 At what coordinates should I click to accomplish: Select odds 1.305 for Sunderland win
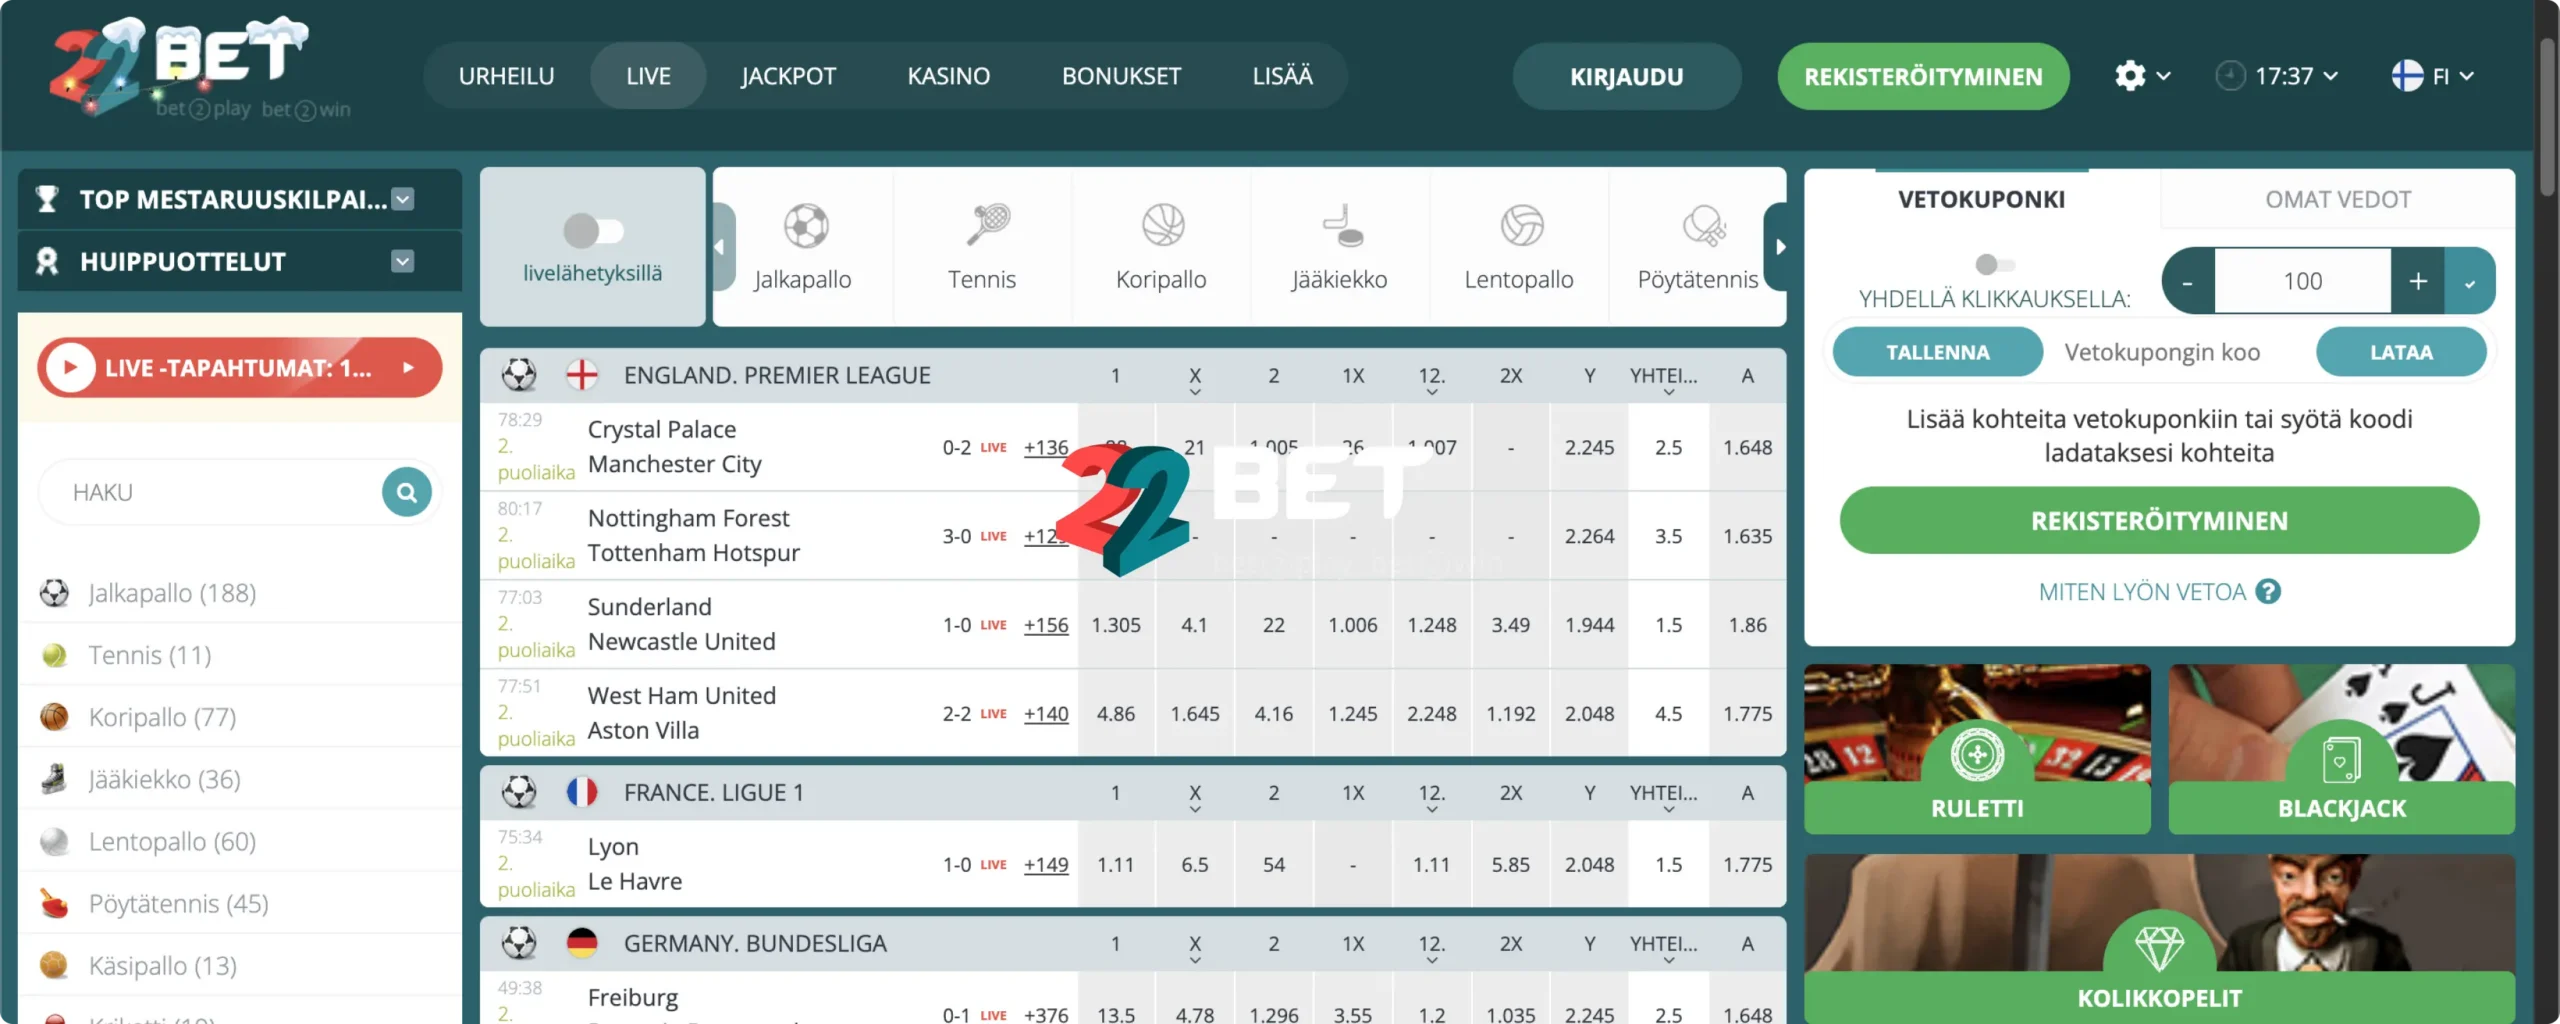tap(1116, 625)
